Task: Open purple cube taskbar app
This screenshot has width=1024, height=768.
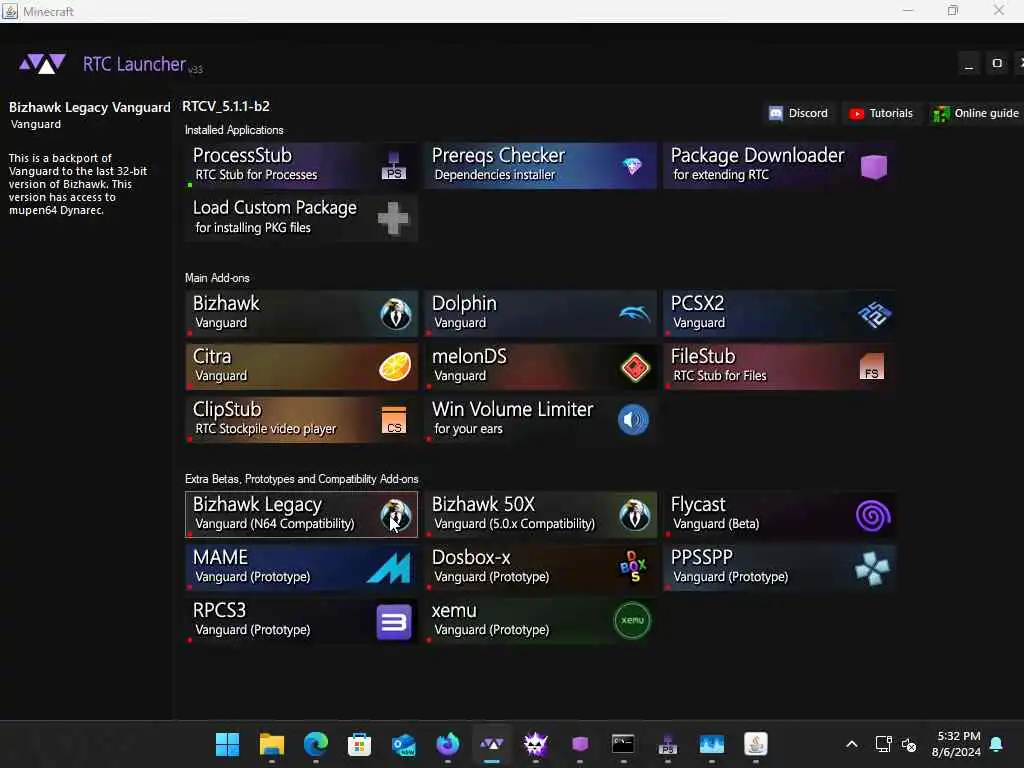Action: click(x=580, y=744)
